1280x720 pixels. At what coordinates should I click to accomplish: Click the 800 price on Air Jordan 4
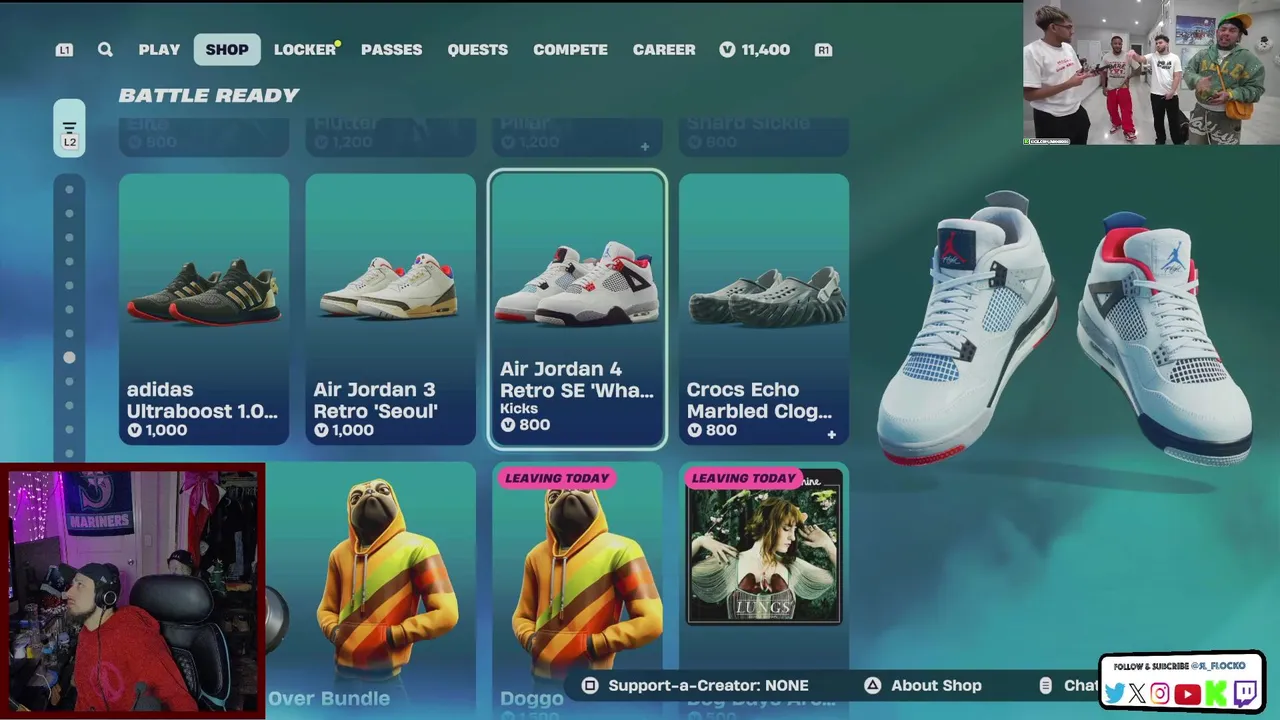pos(526,425)
